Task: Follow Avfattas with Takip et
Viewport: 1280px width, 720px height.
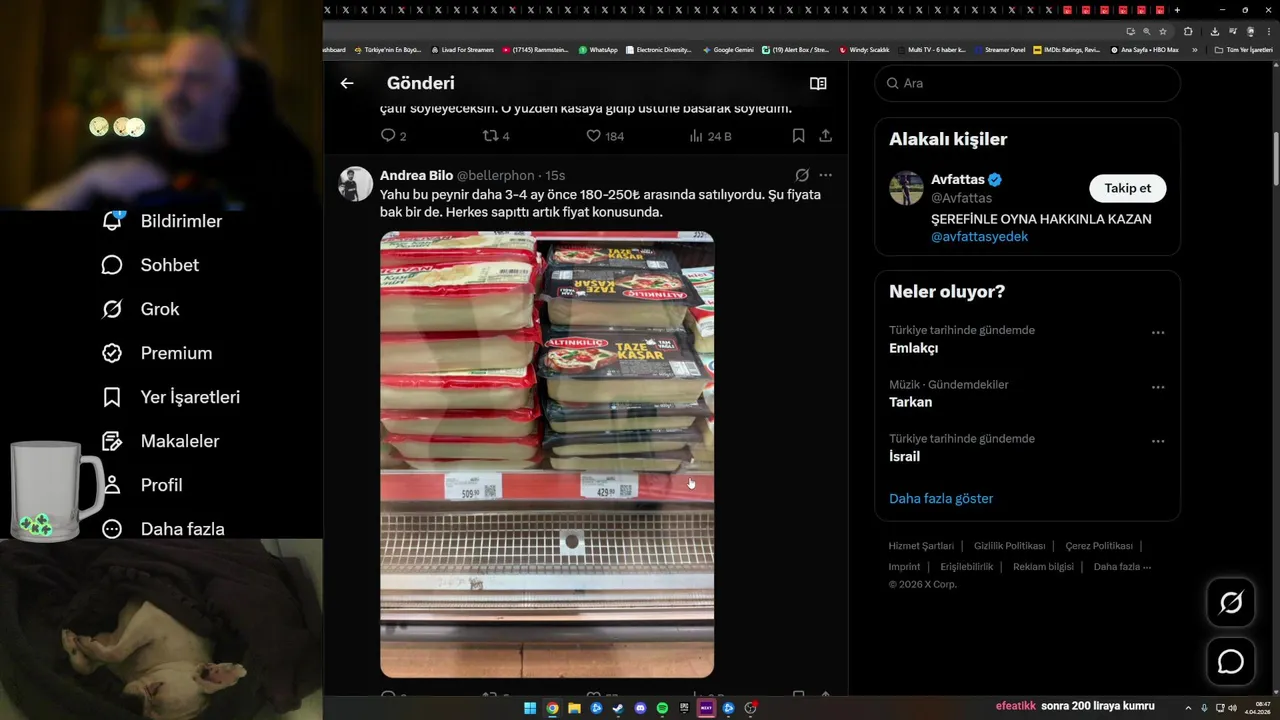Action: (x=1127, y=188)
